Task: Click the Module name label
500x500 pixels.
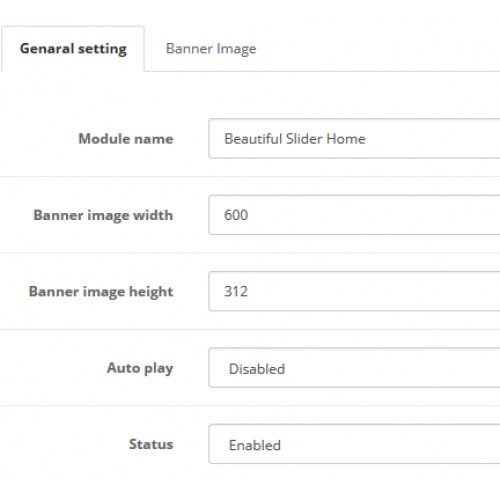Action: click(126, 139)
